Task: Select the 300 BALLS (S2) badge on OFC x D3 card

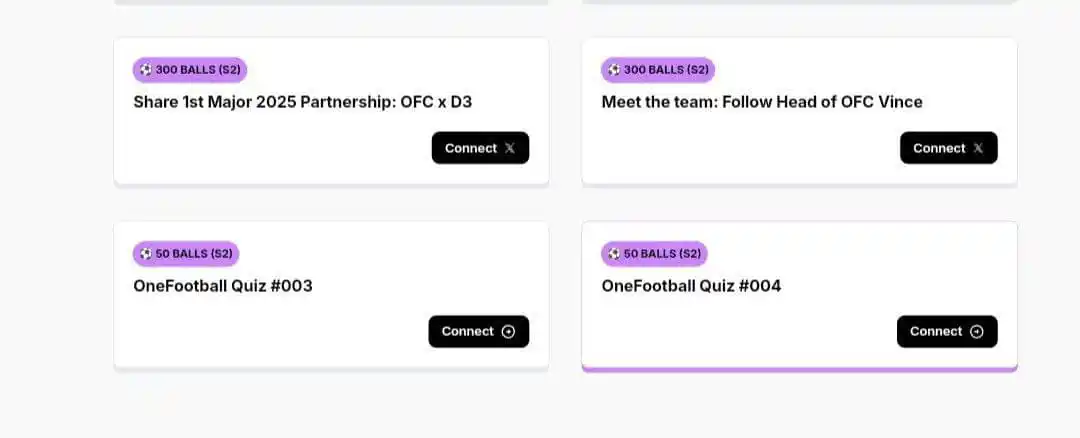Action: 190,70
